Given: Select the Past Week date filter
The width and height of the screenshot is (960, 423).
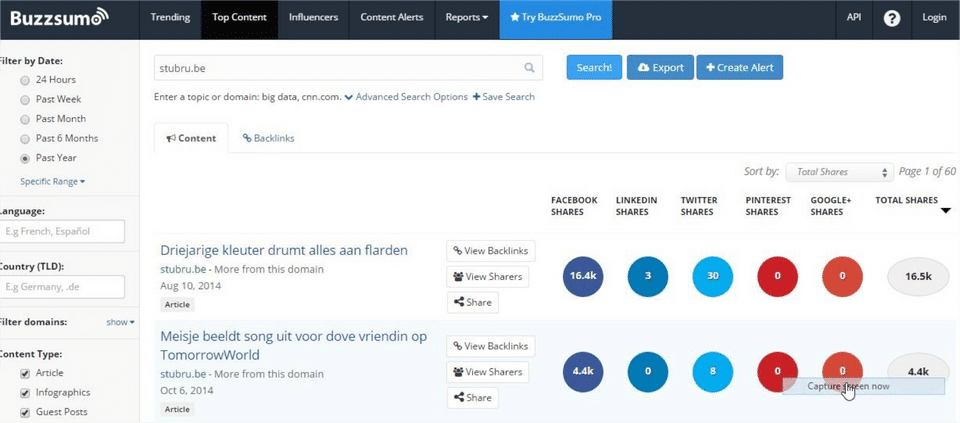Looking at the screenshot, I should coord(25,100).
